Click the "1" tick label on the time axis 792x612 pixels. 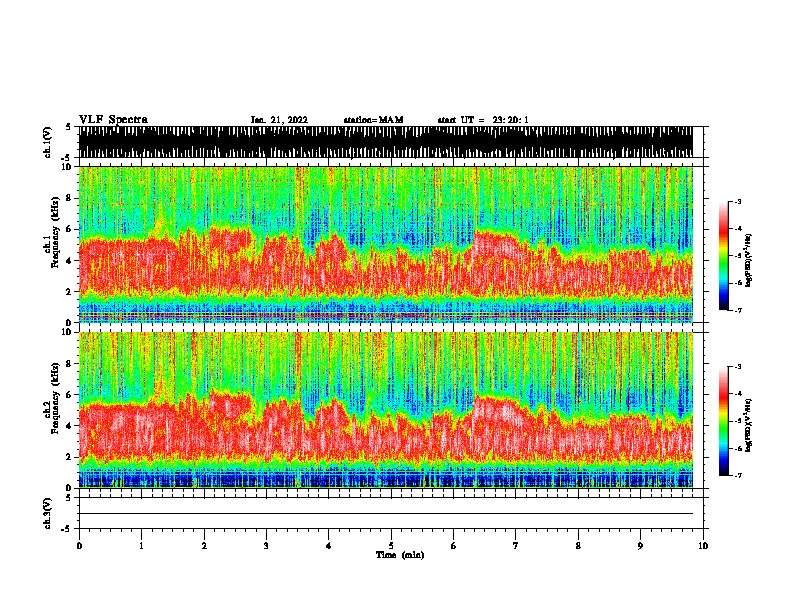point(141,546)
